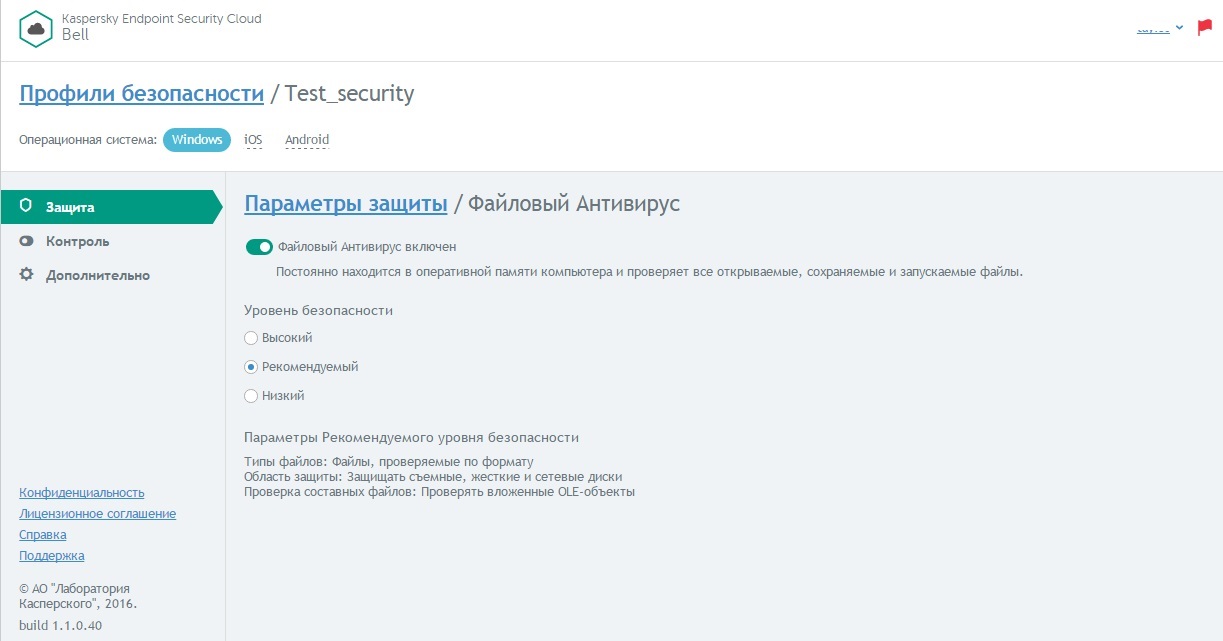This screenshot has height=641, width=1223.
Task: Click the Kaspersky cloud logo icon
Action: point(37,28)
